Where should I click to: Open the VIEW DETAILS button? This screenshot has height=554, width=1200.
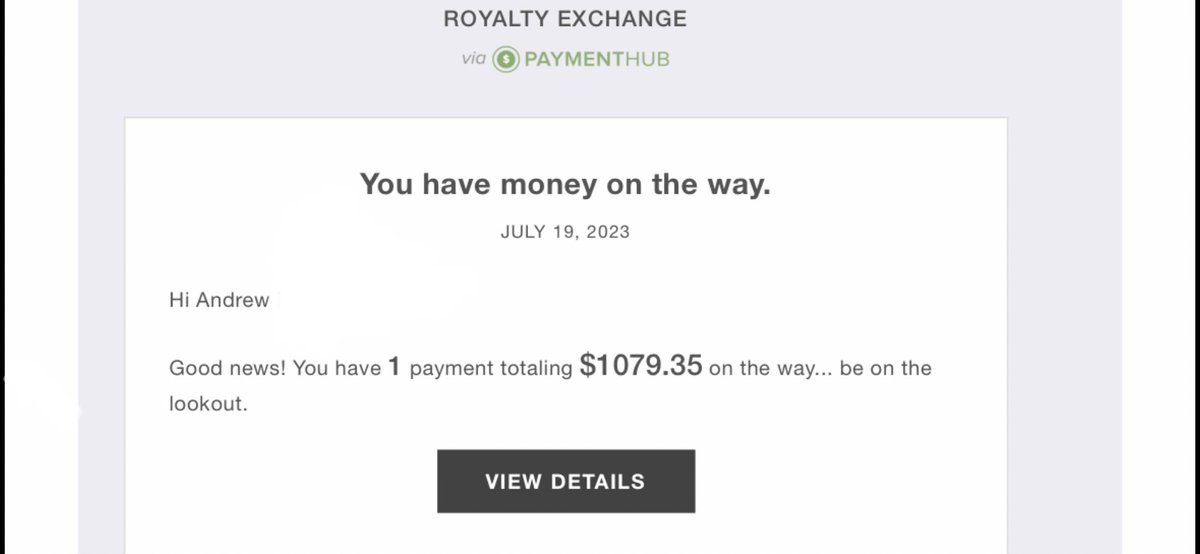coord(566,481)
